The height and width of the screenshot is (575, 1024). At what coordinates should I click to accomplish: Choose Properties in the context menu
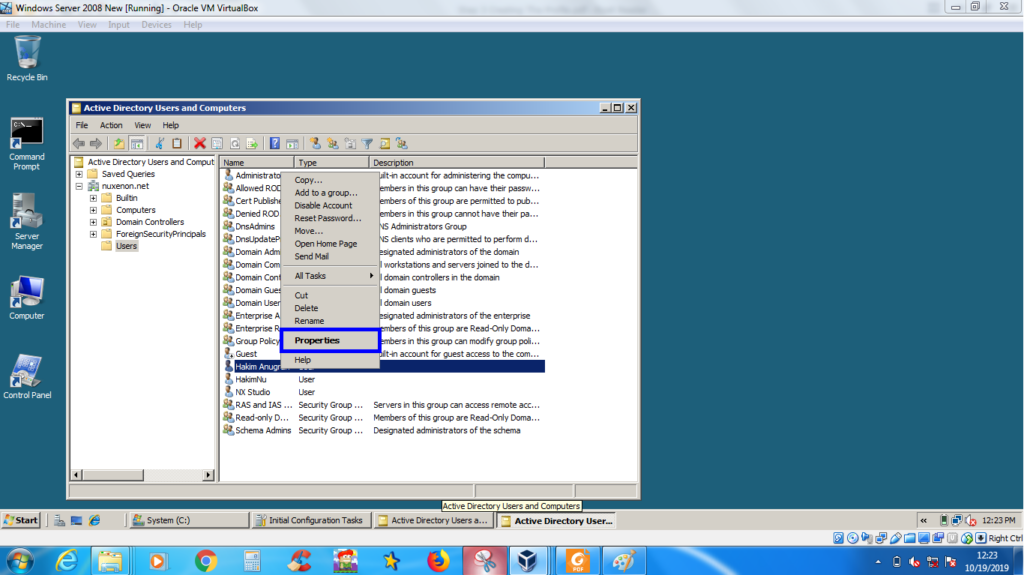coord(330,340)
